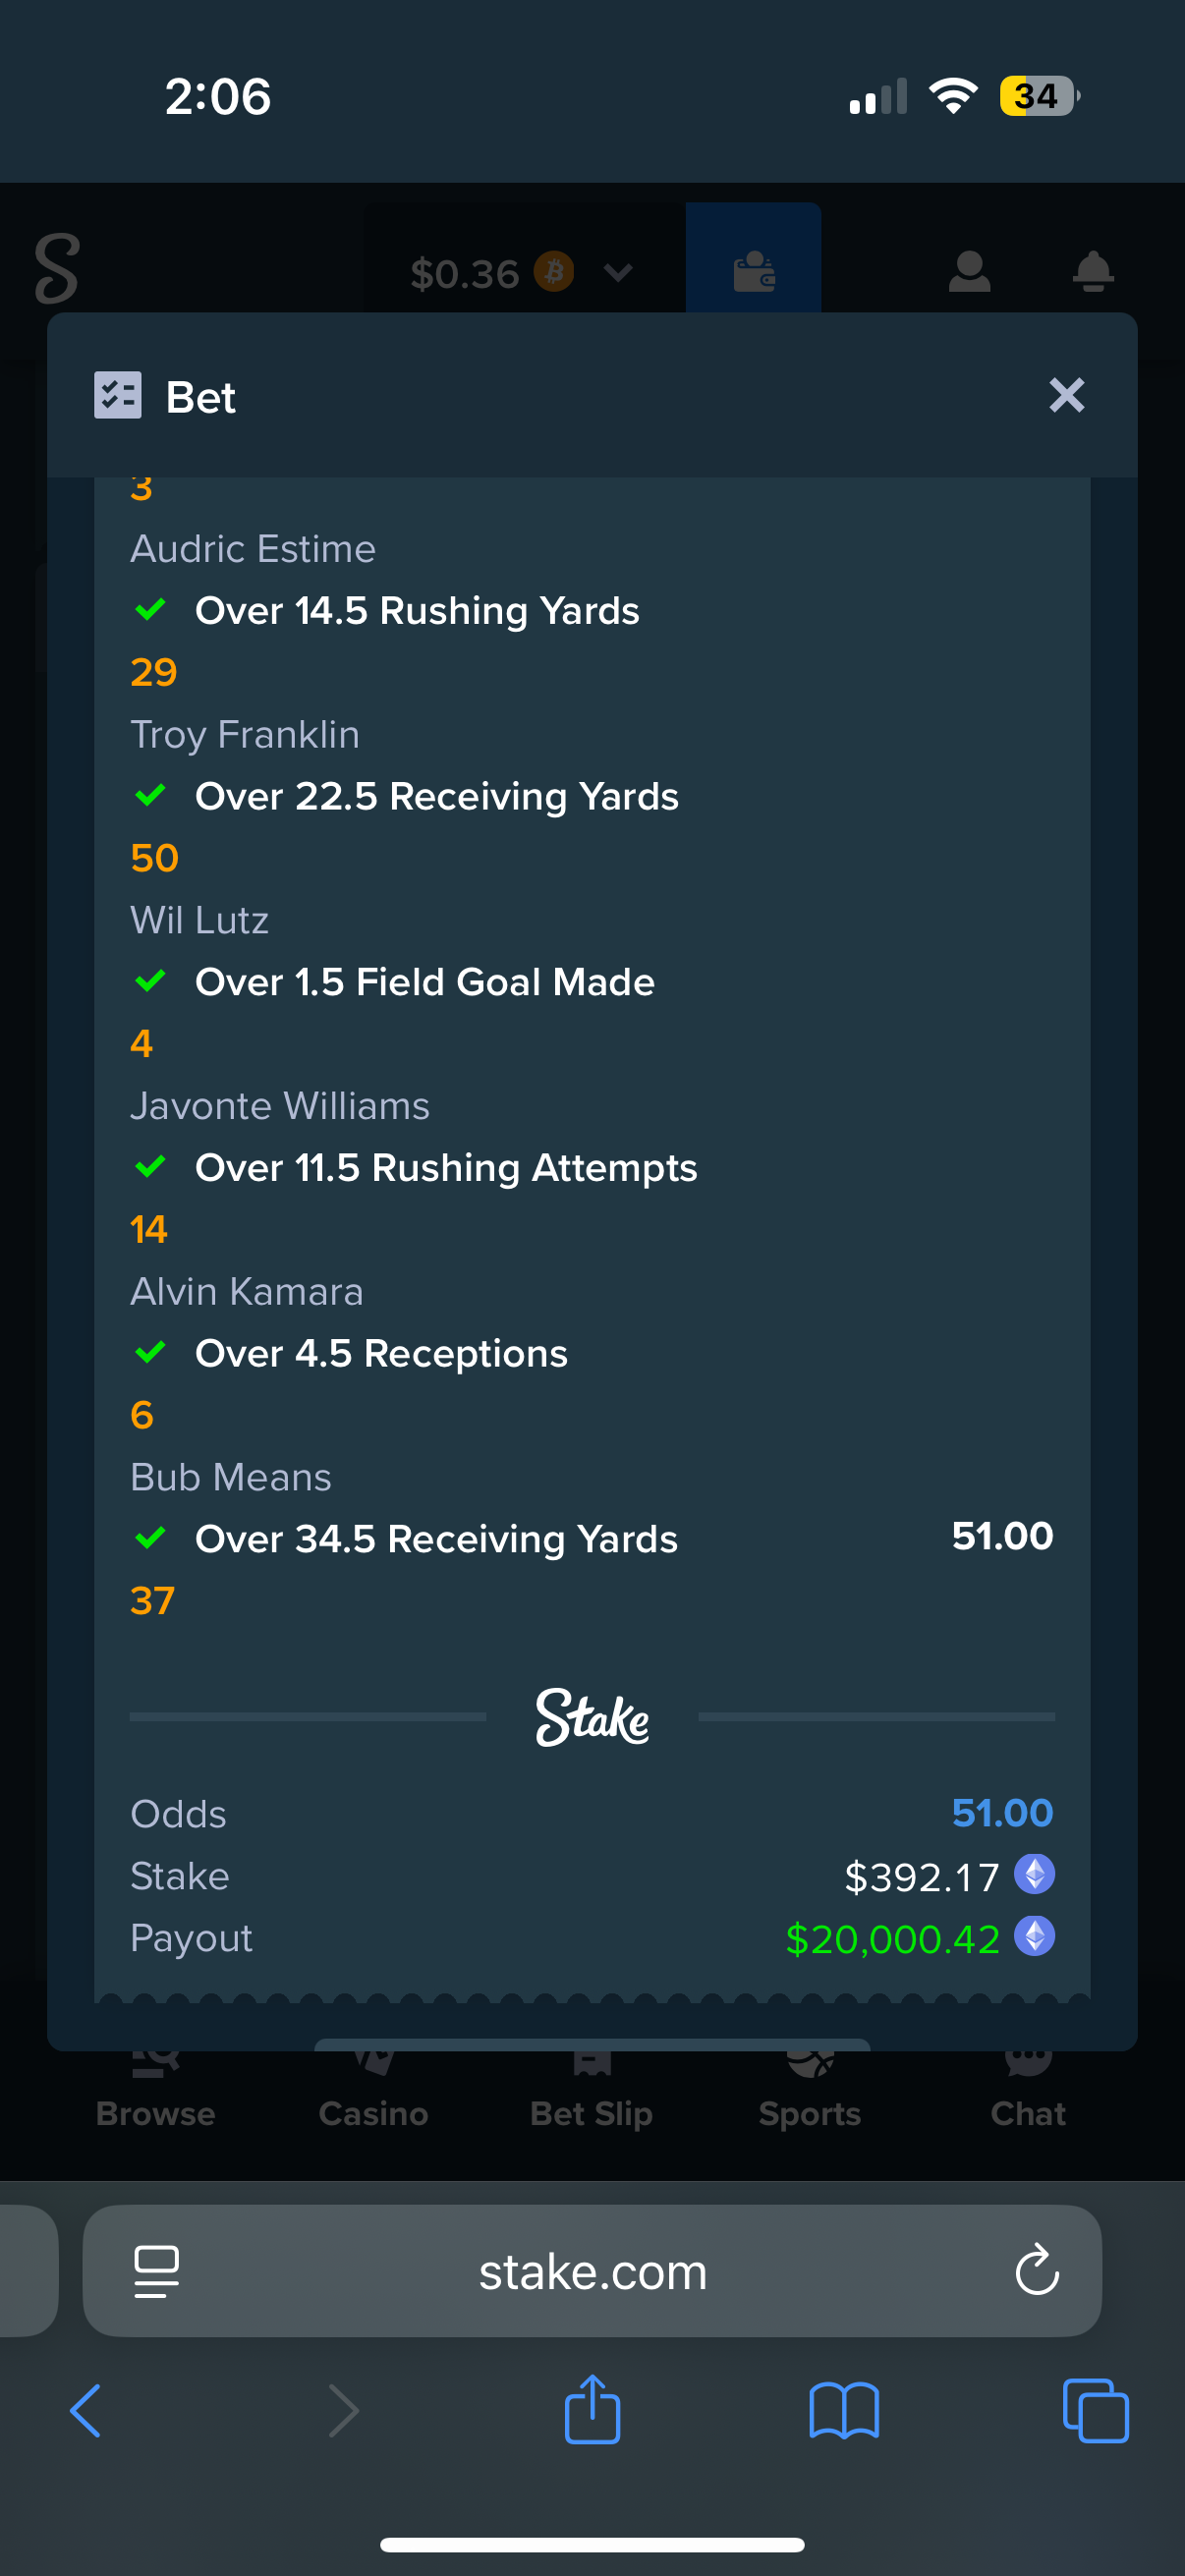Tap the Stake S logo
Viewport: 1185px width, 2576px height.
pos(57,268)
